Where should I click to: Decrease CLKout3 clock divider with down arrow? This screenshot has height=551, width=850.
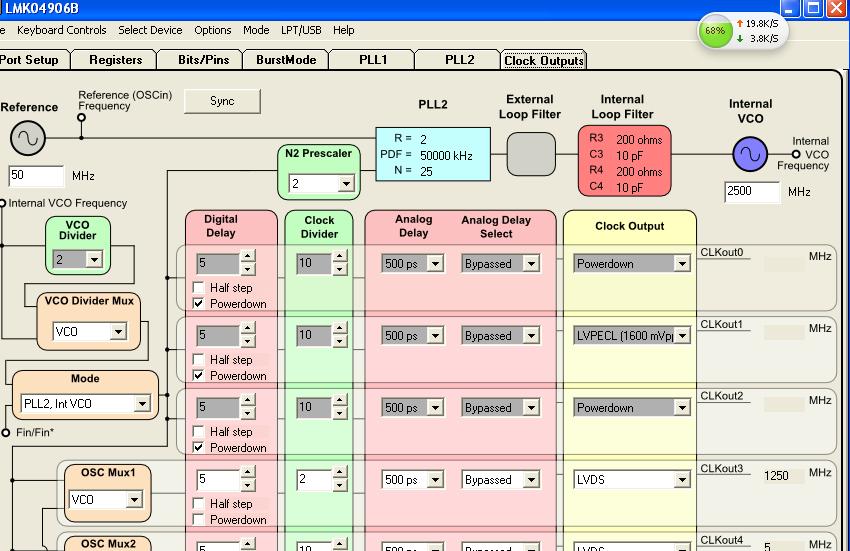(339, 485)
